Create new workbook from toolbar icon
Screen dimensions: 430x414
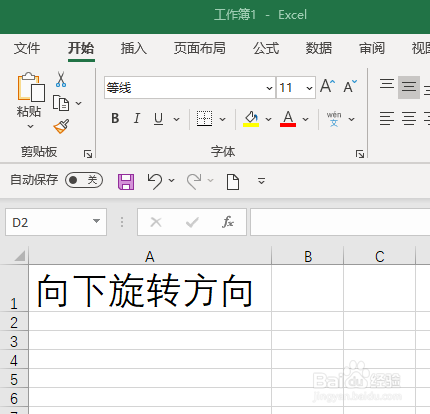pyautogui.click(x=233, y=182)
